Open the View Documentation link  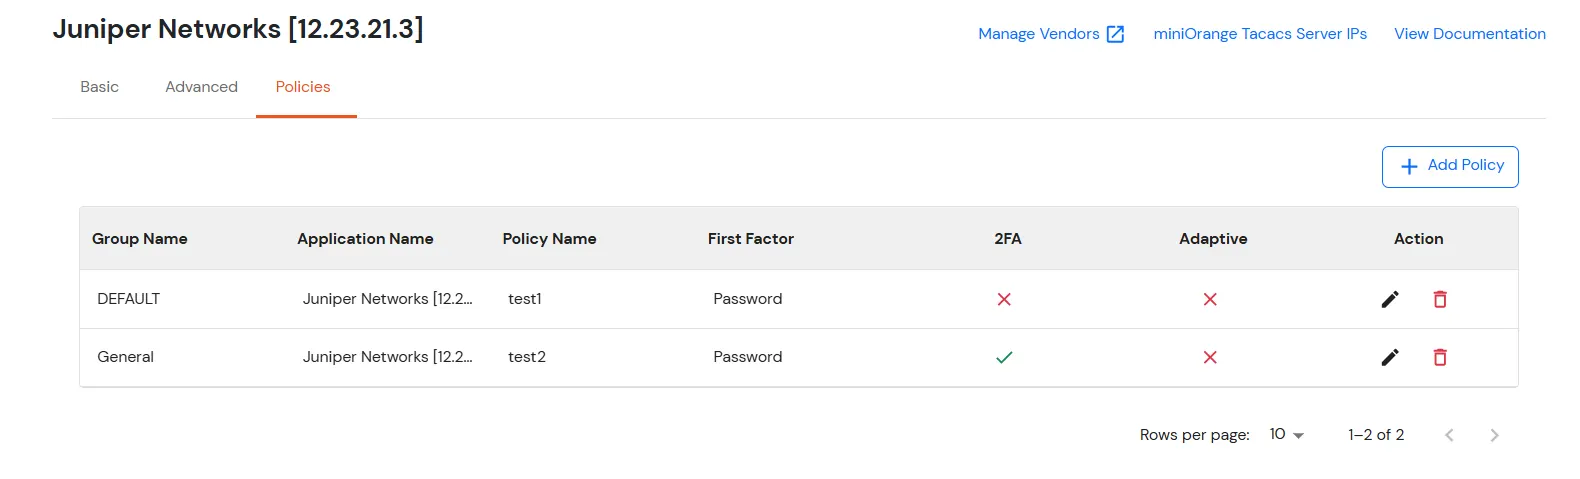[1470, 34]
